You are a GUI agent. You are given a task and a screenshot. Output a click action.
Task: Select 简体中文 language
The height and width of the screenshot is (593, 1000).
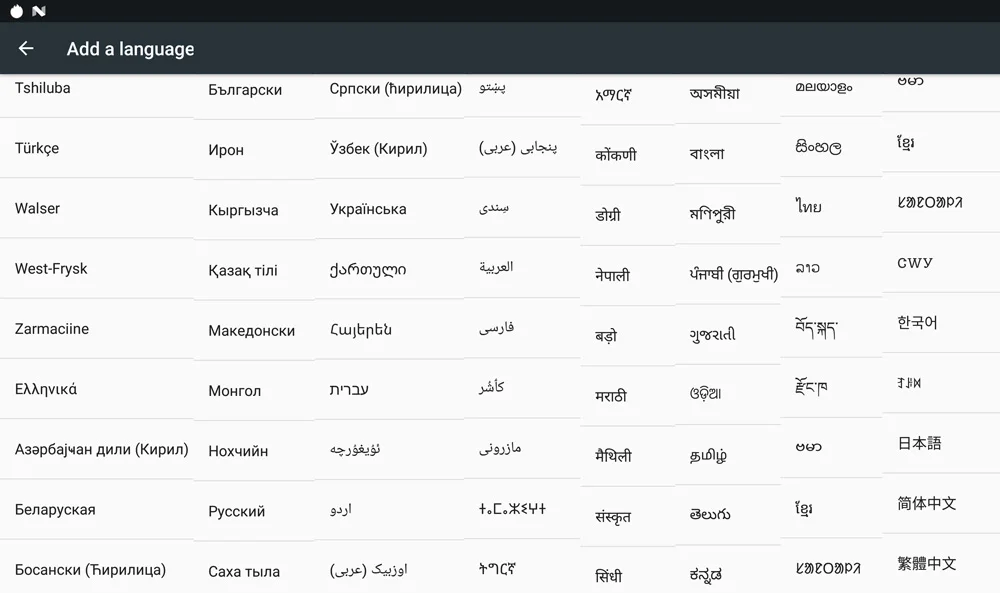927,503
